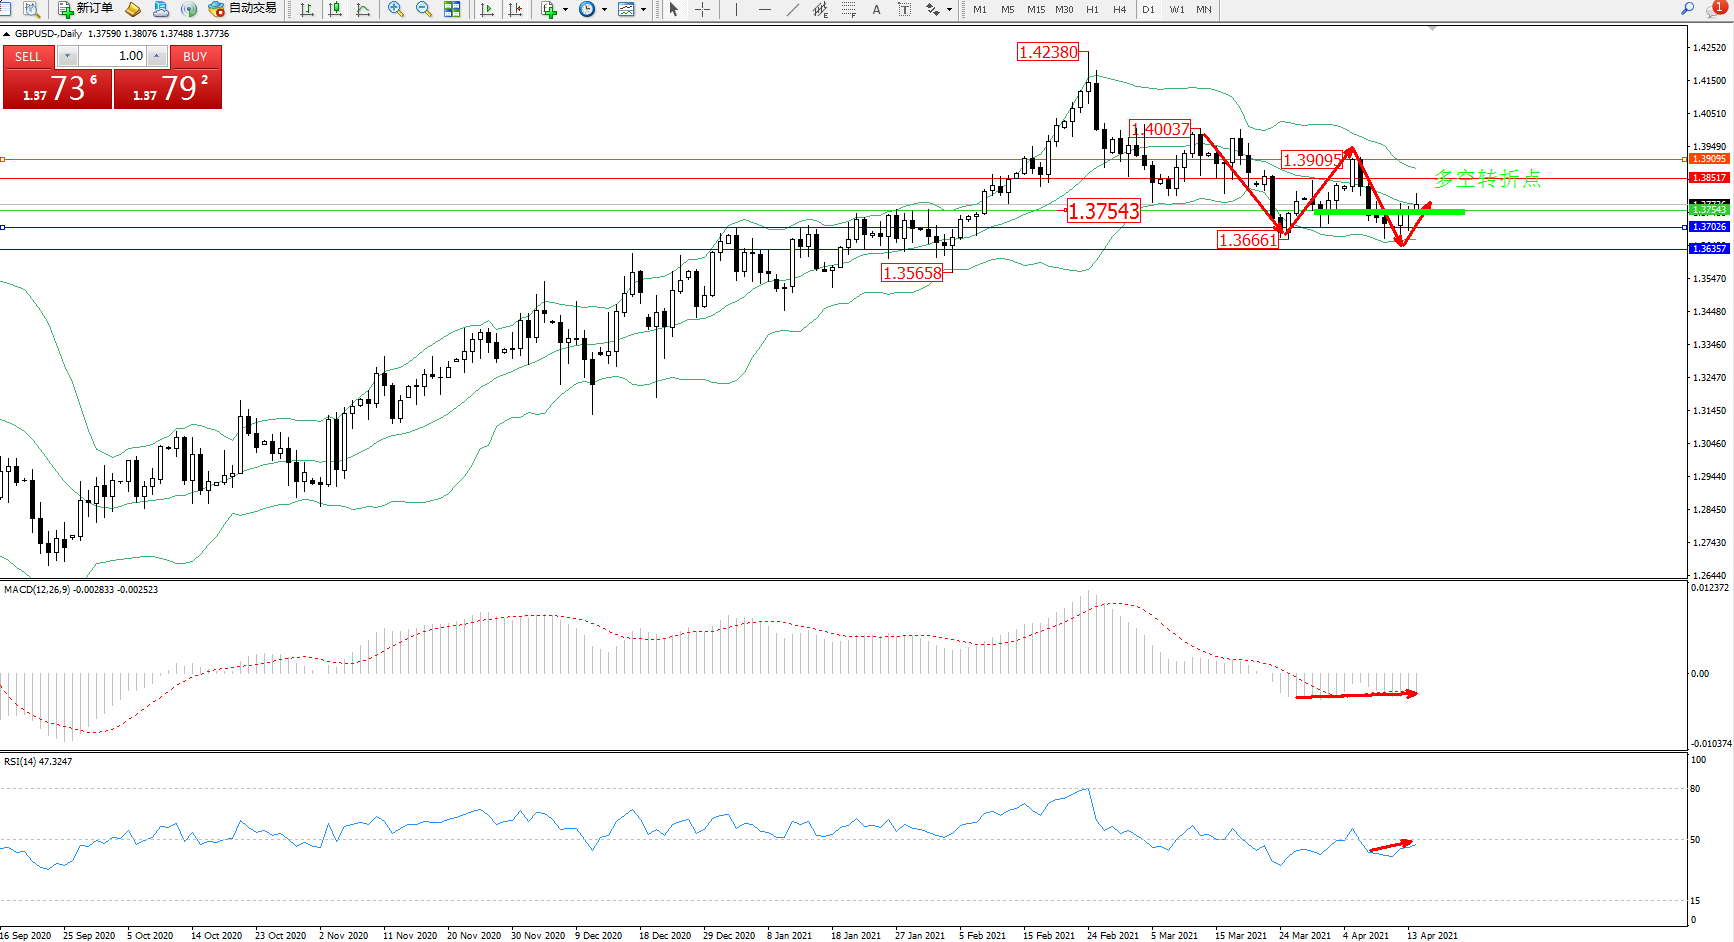Expand the periodicity clock dropdown arrow
1734x942 pixels.
click(x=604, y=10)
